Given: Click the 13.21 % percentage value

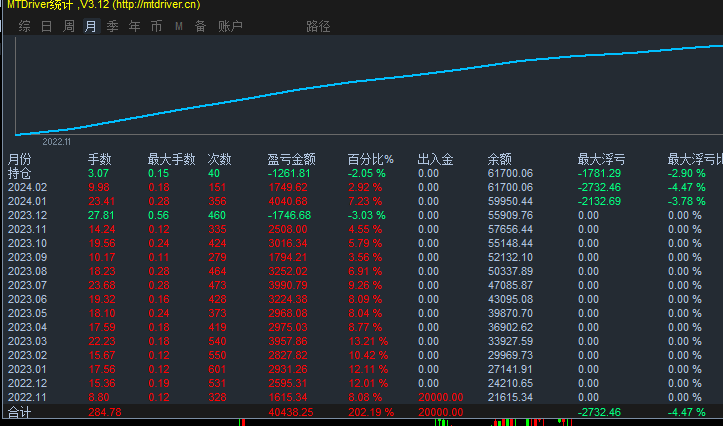Looking at the screenshot, I should (368, 341).
